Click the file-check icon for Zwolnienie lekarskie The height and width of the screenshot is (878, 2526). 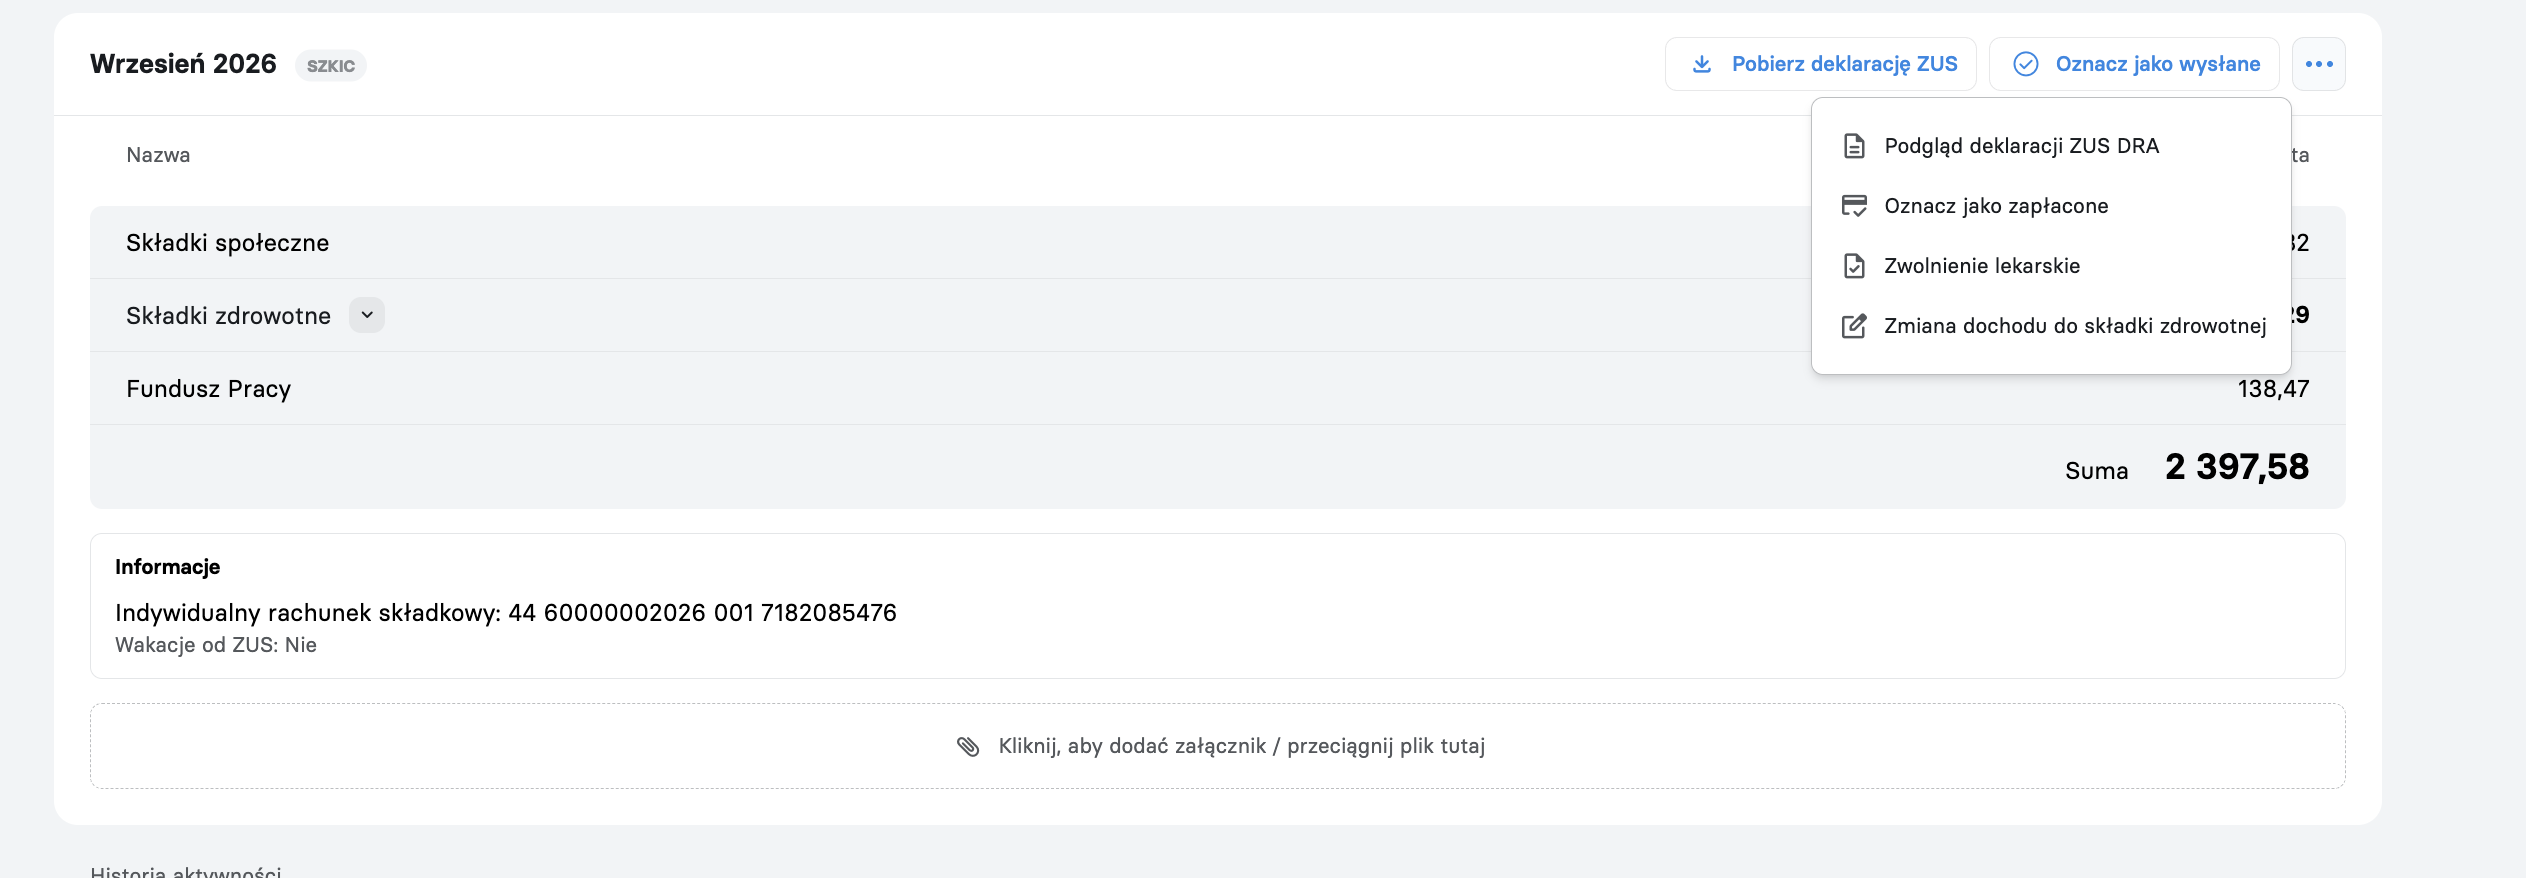pos(1854,266)
